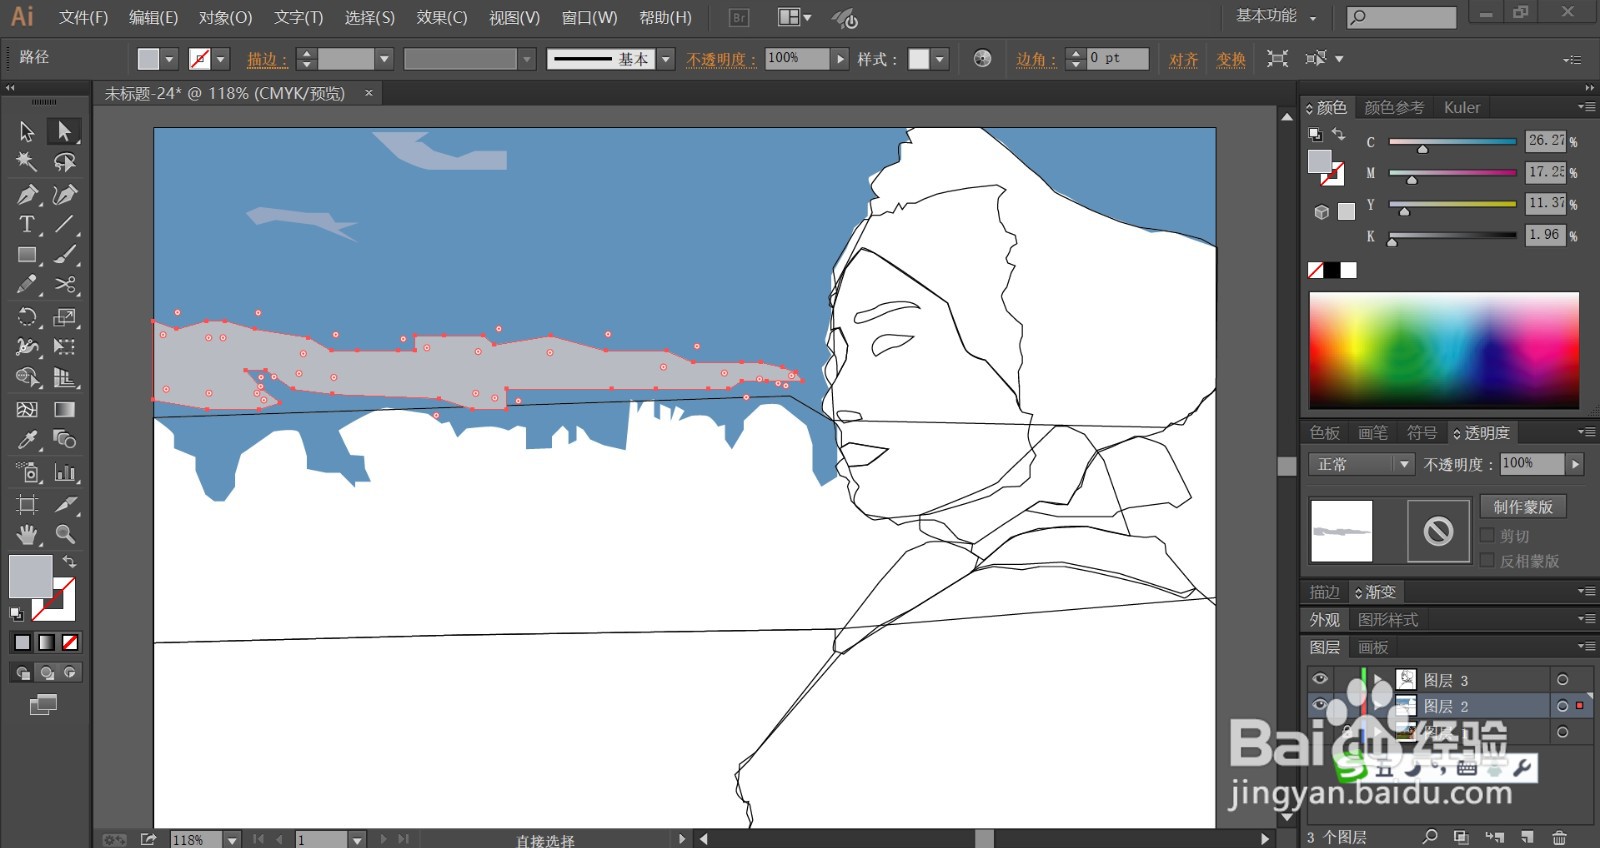
Task: Select the Line Segment tool
Action: [65, 224]
